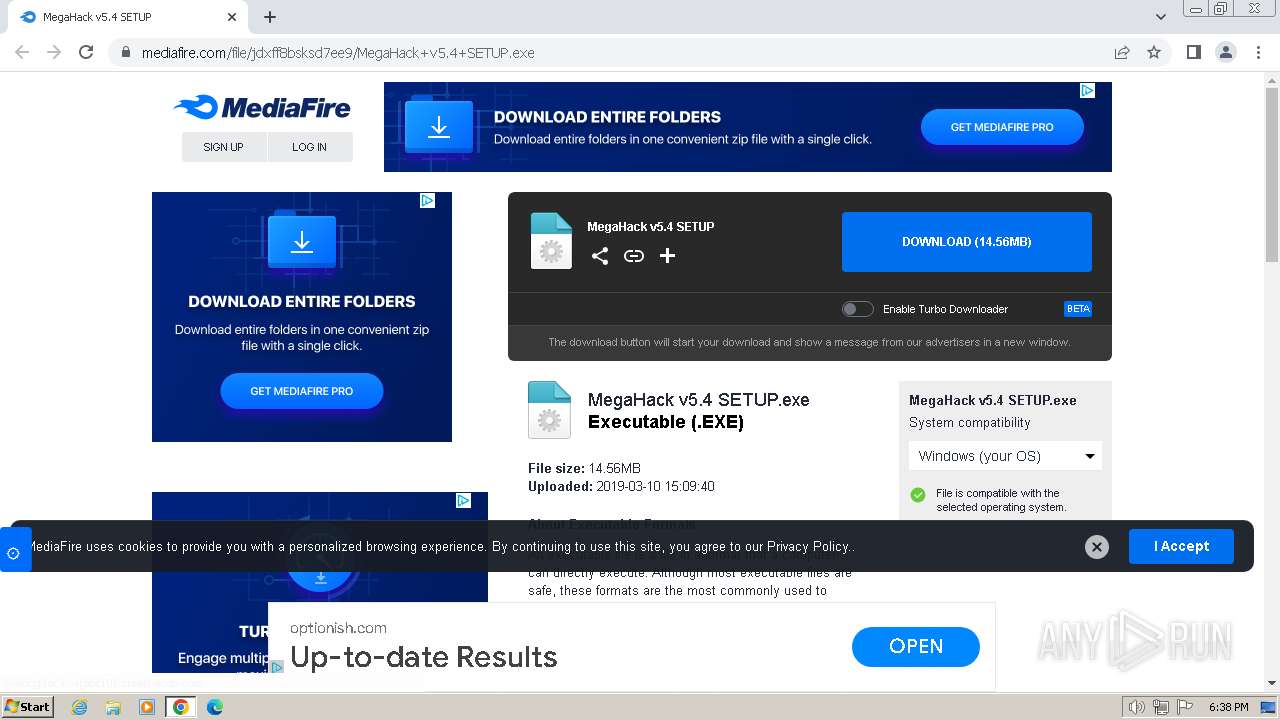Image resolution: width=1280 pixels, height=720 pixels.
Task: Reload the MediaFire page
Action: 86,52
